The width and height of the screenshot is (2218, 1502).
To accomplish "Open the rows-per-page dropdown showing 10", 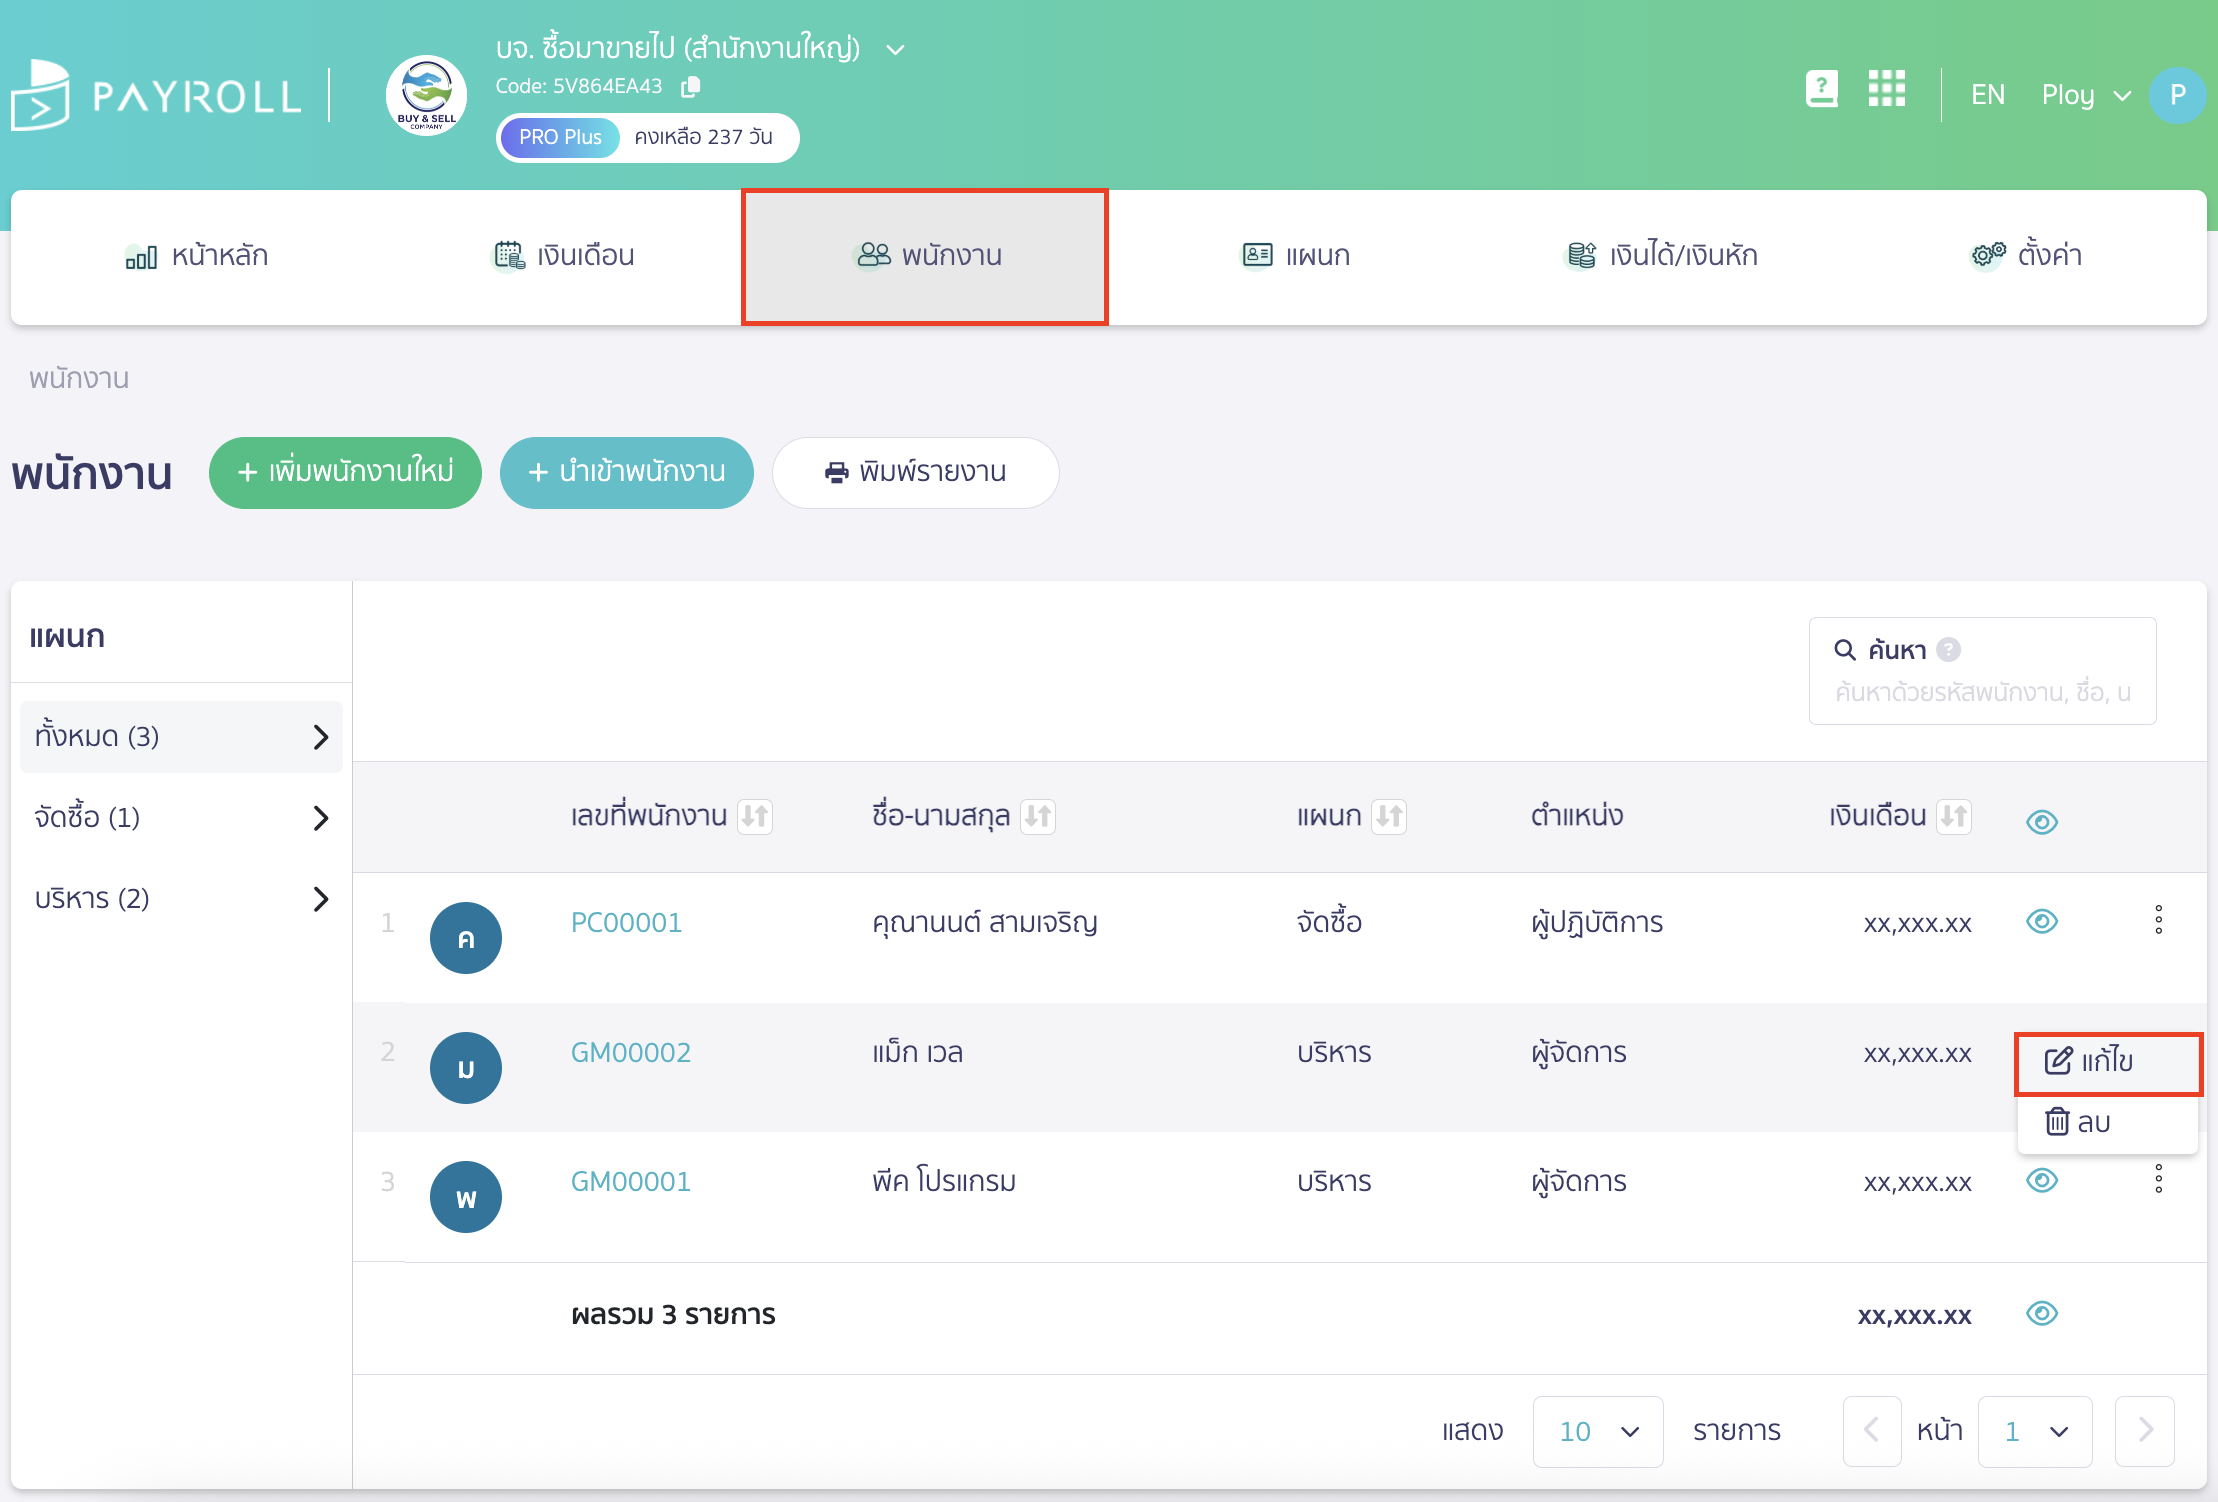I will coord(1597,1431).
